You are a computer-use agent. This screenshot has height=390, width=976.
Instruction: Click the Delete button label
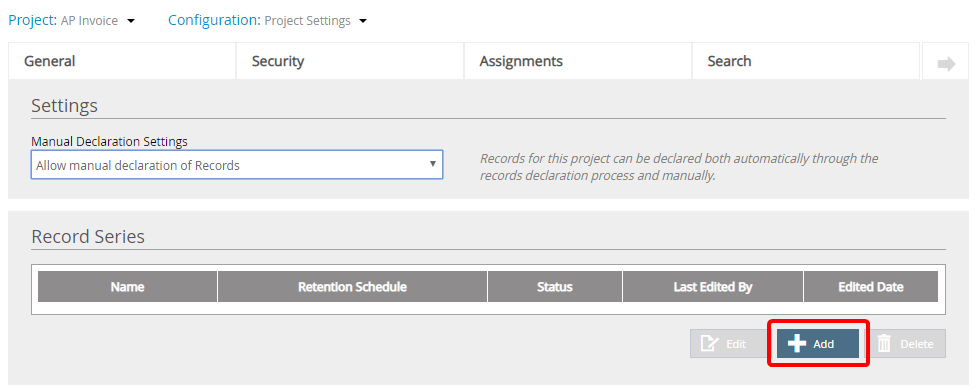click(x=917, y=344)
